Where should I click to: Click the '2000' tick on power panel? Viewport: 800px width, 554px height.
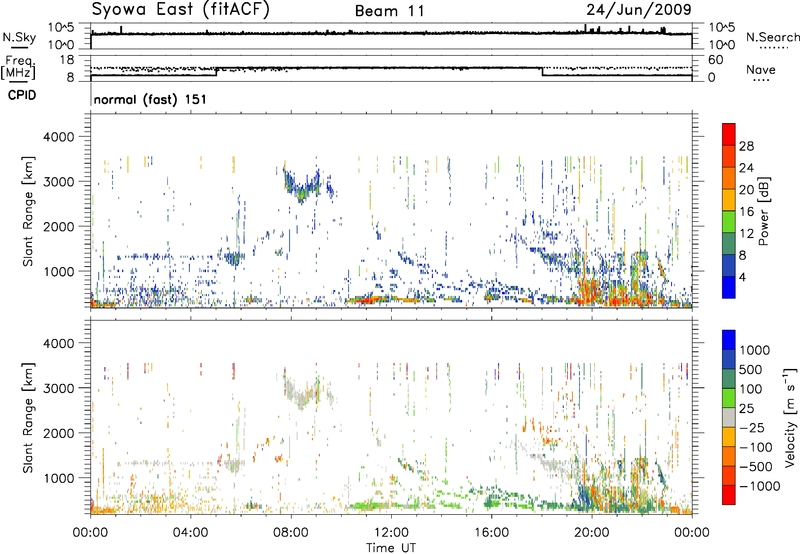coord(58,226)
